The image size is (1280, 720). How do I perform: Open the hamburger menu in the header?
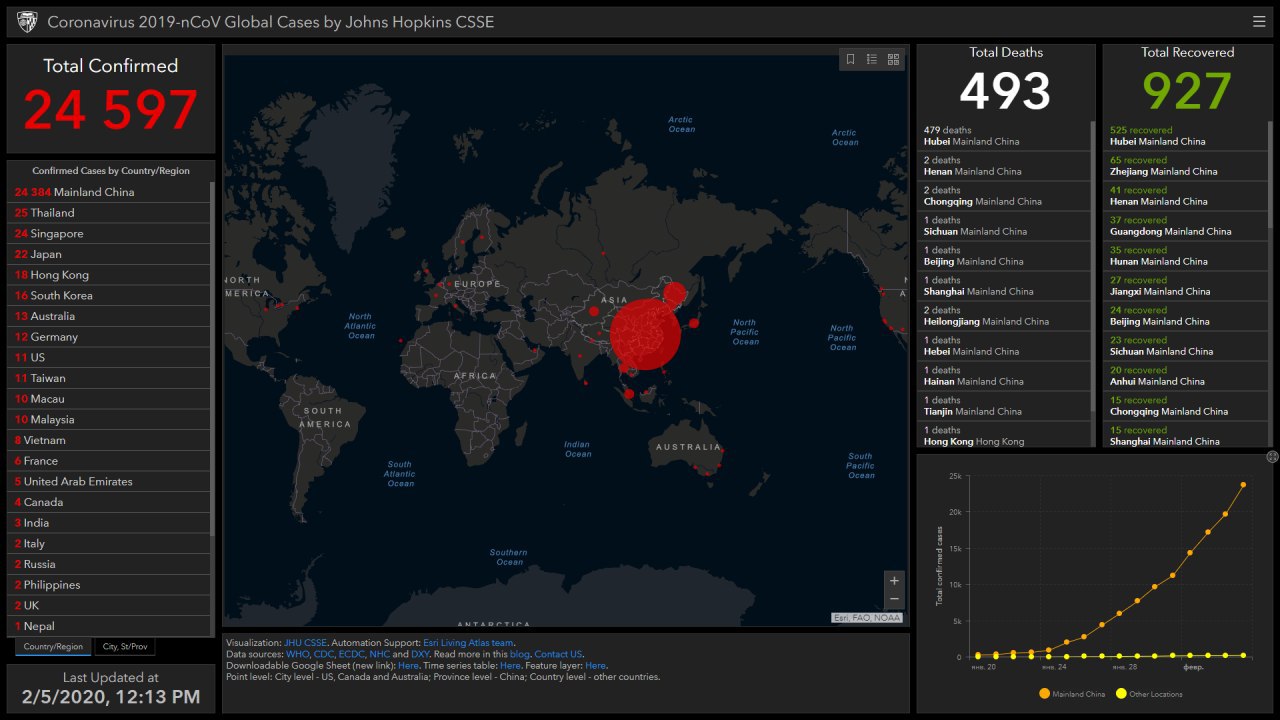click(1259, 21)
